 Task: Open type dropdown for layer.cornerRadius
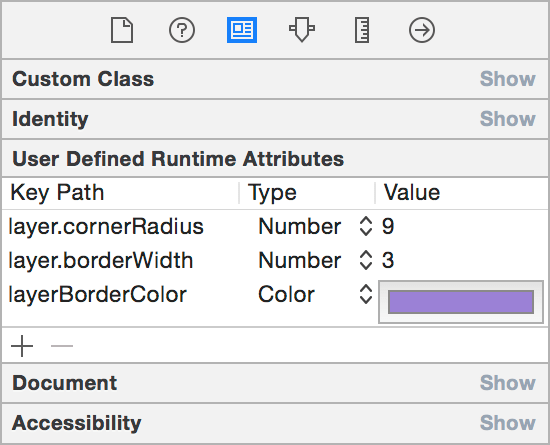365,226
